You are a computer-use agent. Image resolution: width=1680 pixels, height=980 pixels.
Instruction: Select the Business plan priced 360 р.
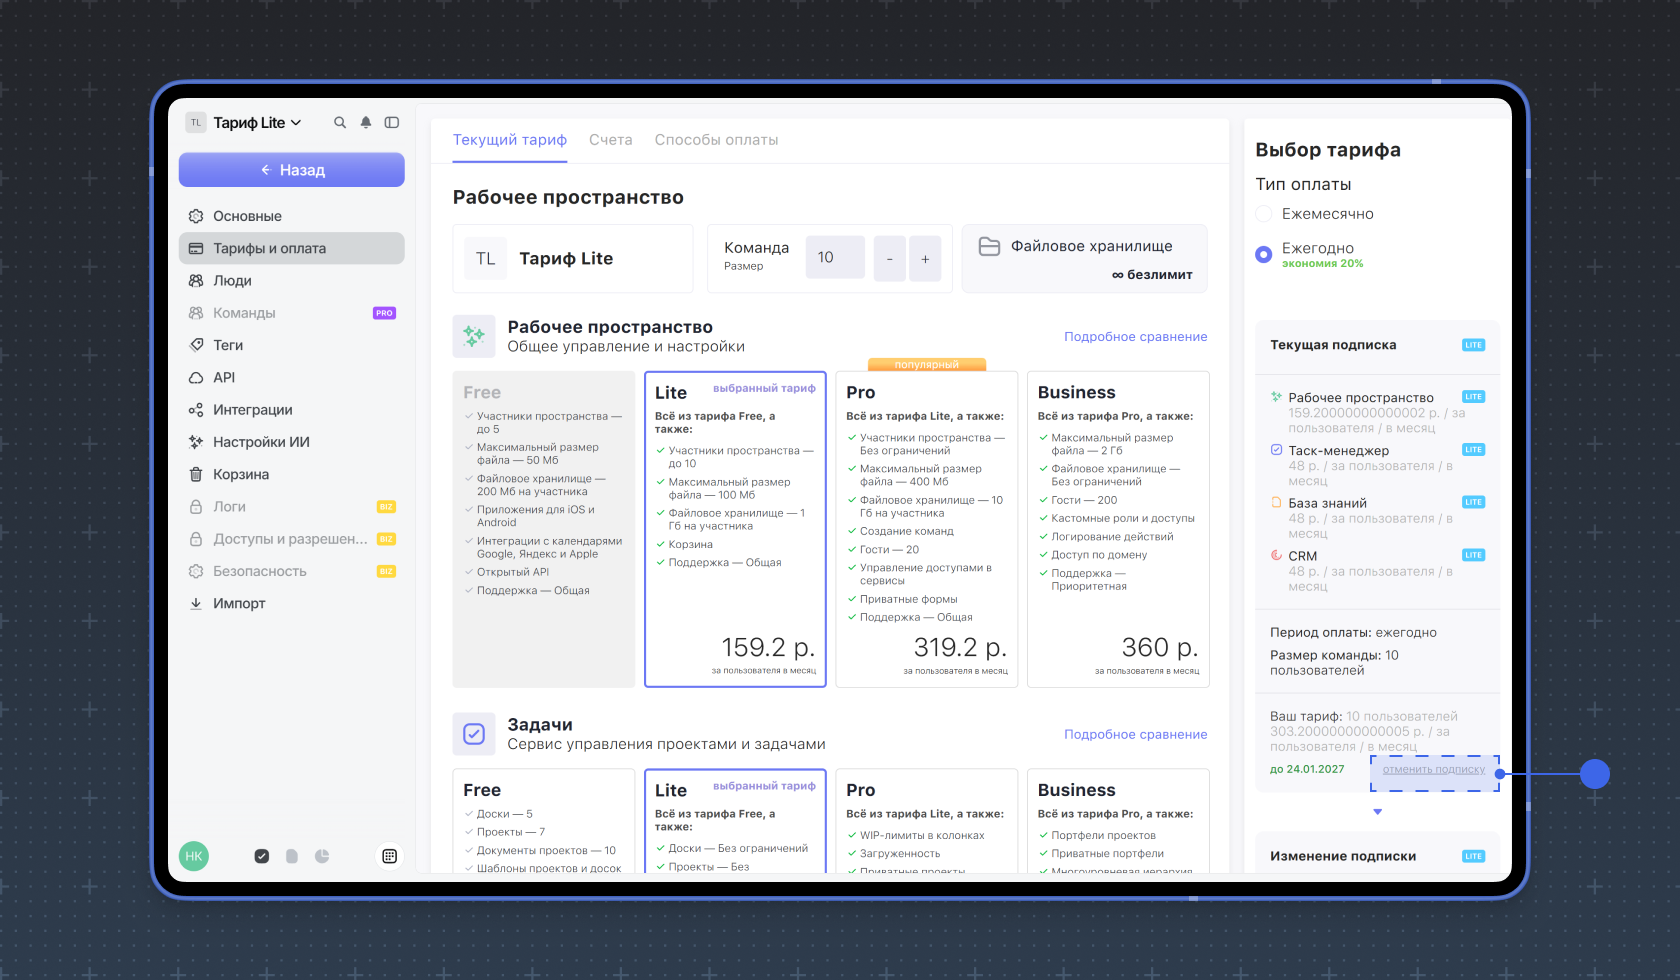pyautogui.click(x=1118, y=529)
